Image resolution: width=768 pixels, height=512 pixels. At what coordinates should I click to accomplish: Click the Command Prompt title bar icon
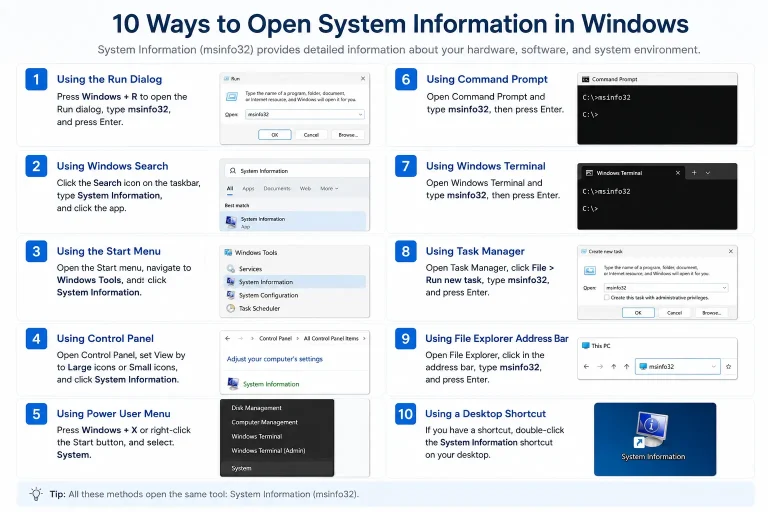tap(585, 79)
